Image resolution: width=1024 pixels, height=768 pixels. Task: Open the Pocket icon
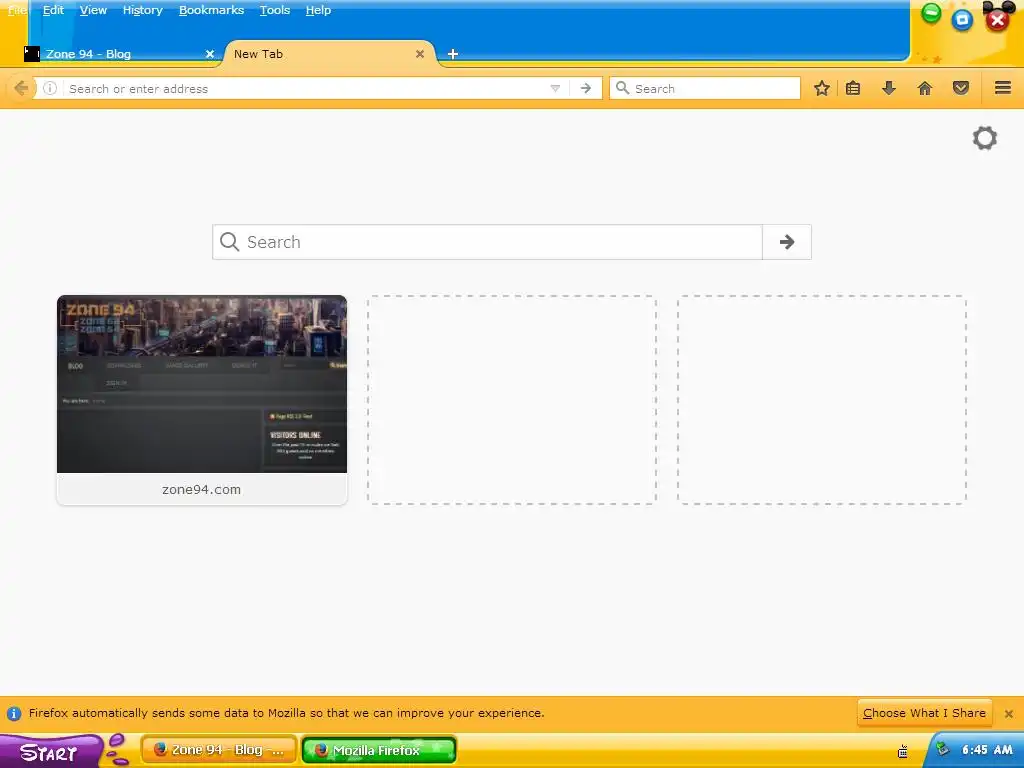961,88
